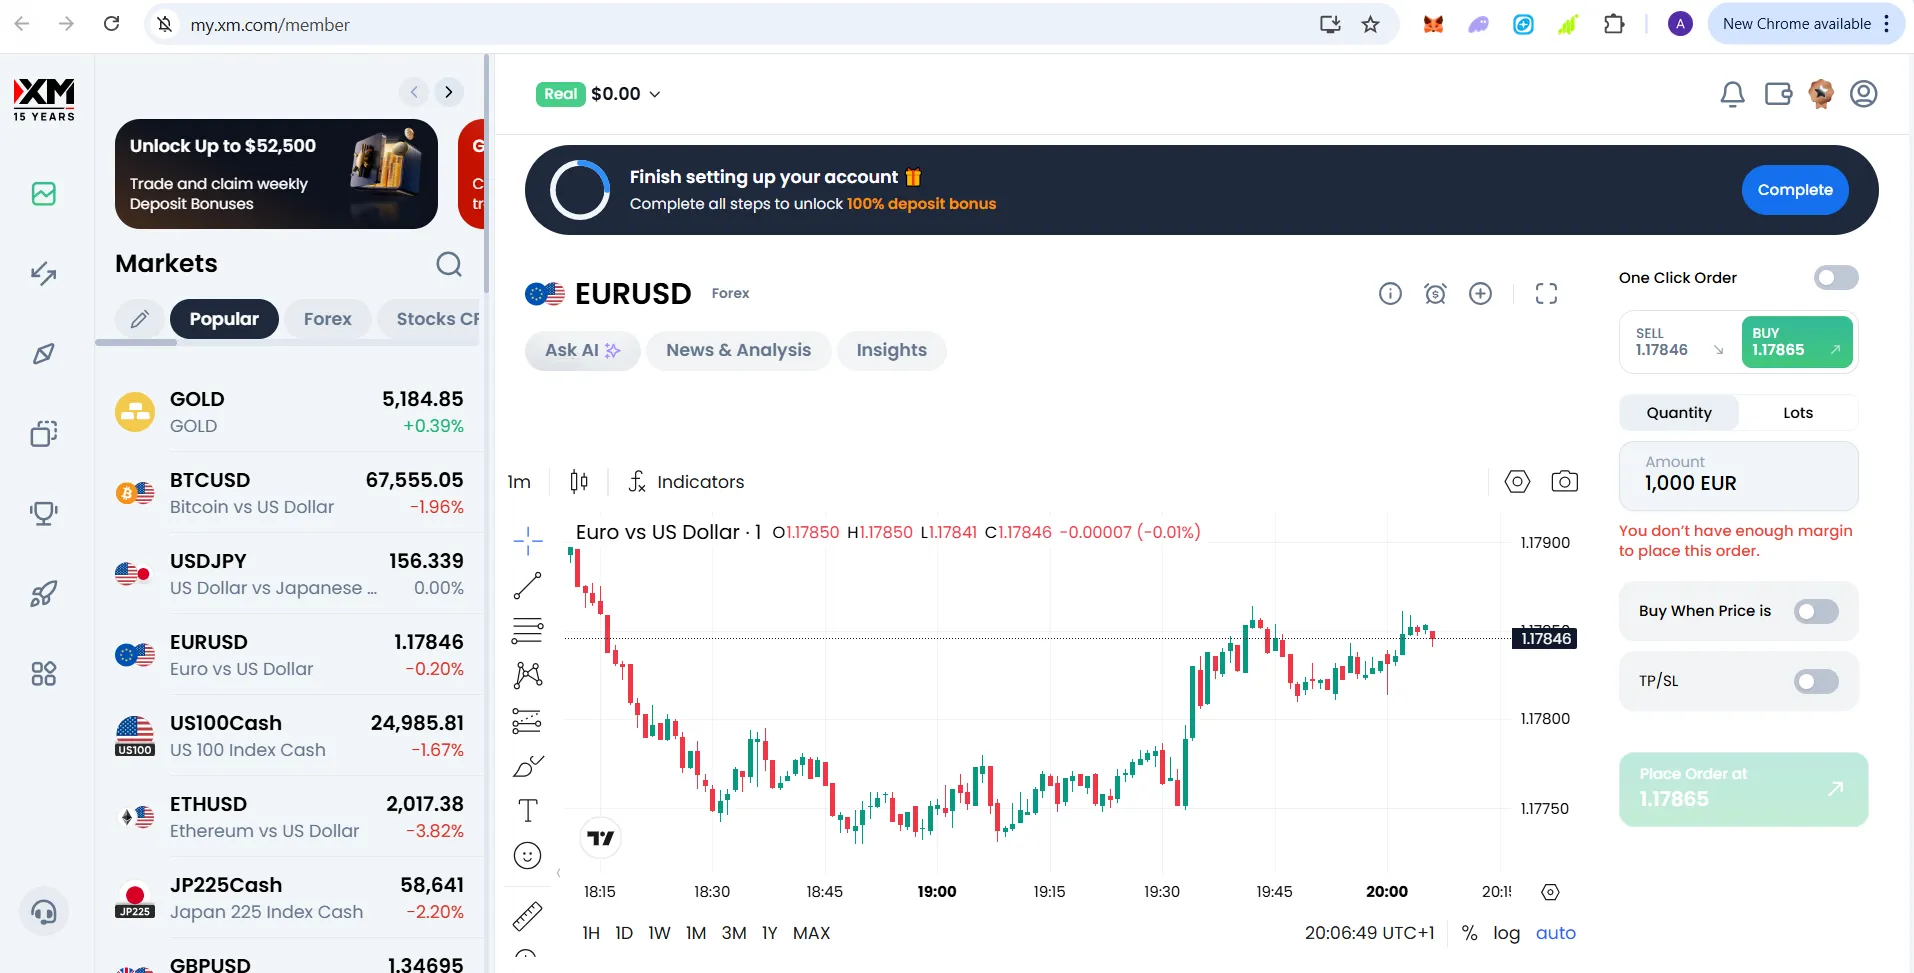Turn on the TP/SL switch

(1816, 681)
